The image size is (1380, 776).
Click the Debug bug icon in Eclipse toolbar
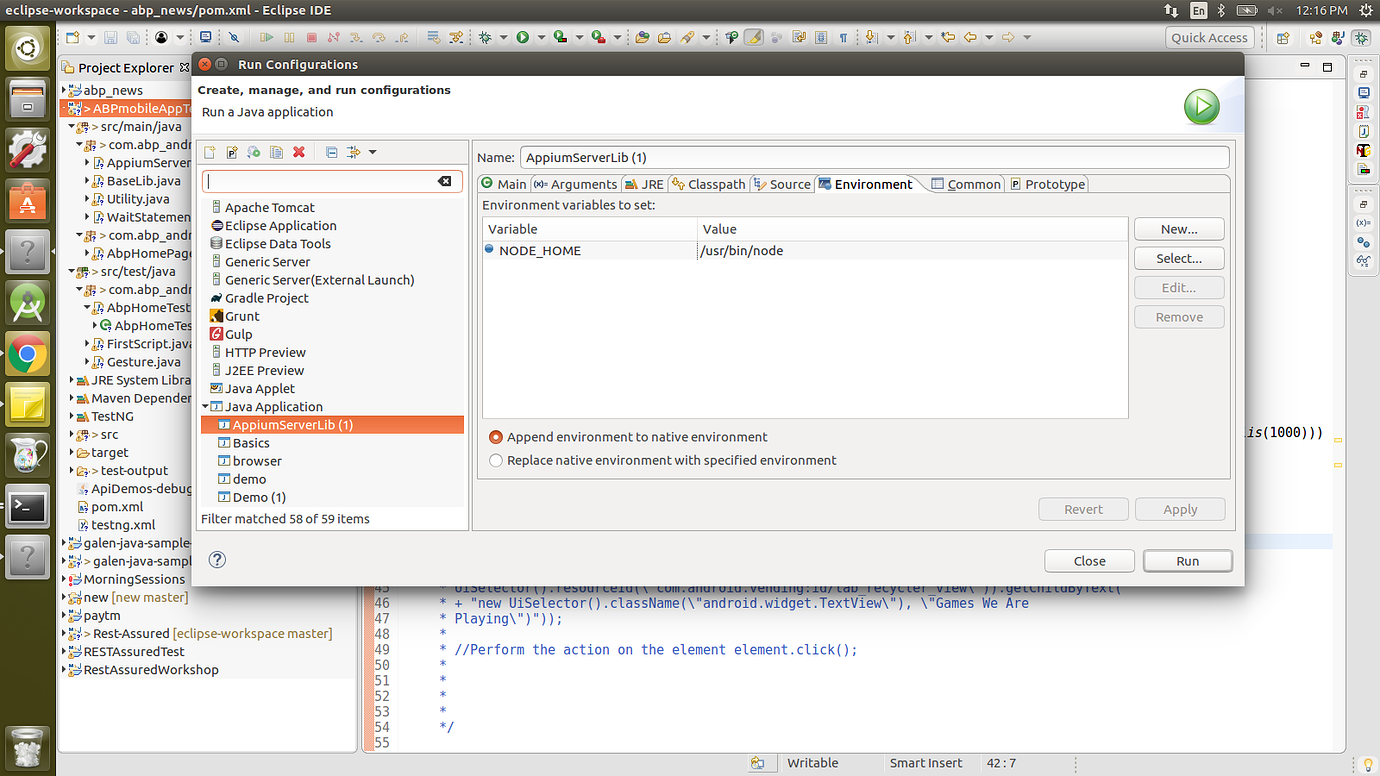[x=485, y=38]
